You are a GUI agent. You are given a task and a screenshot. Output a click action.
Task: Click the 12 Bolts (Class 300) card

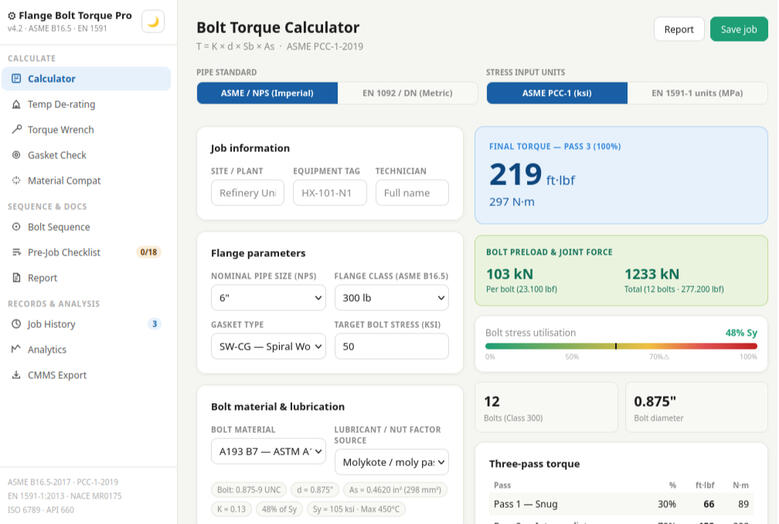[x=546, y=407]
